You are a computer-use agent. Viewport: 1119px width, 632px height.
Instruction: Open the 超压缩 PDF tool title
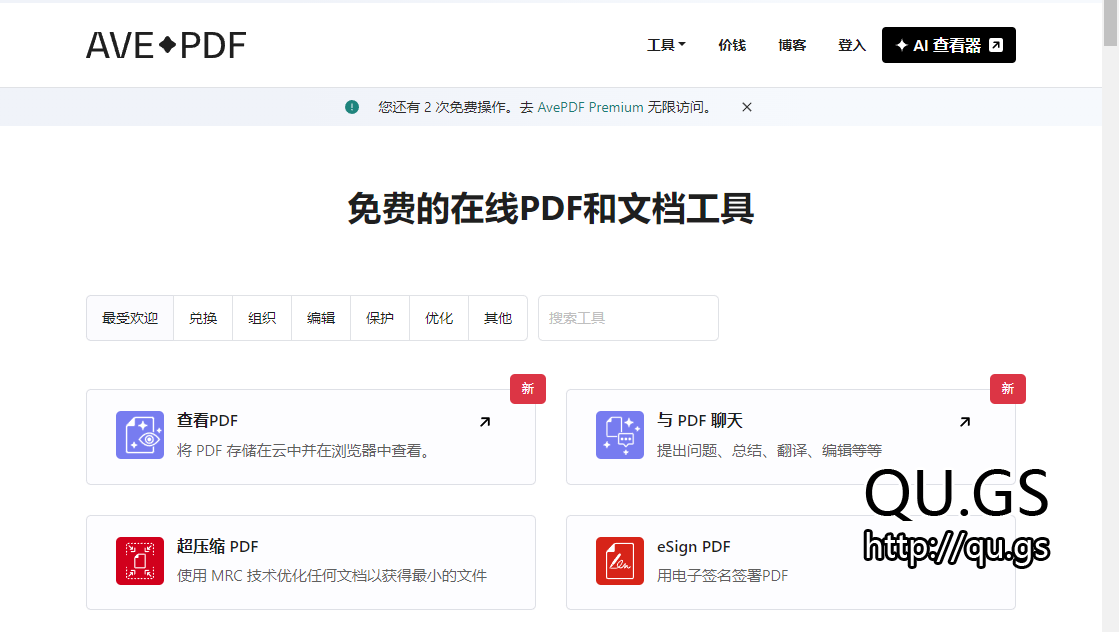point(218,546)
